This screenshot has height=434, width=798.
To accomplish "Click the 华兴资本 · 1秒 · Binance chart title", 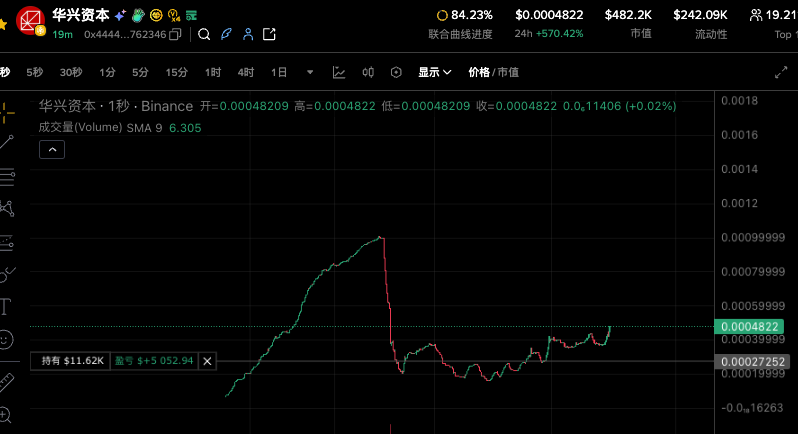I will coord(116,106).
